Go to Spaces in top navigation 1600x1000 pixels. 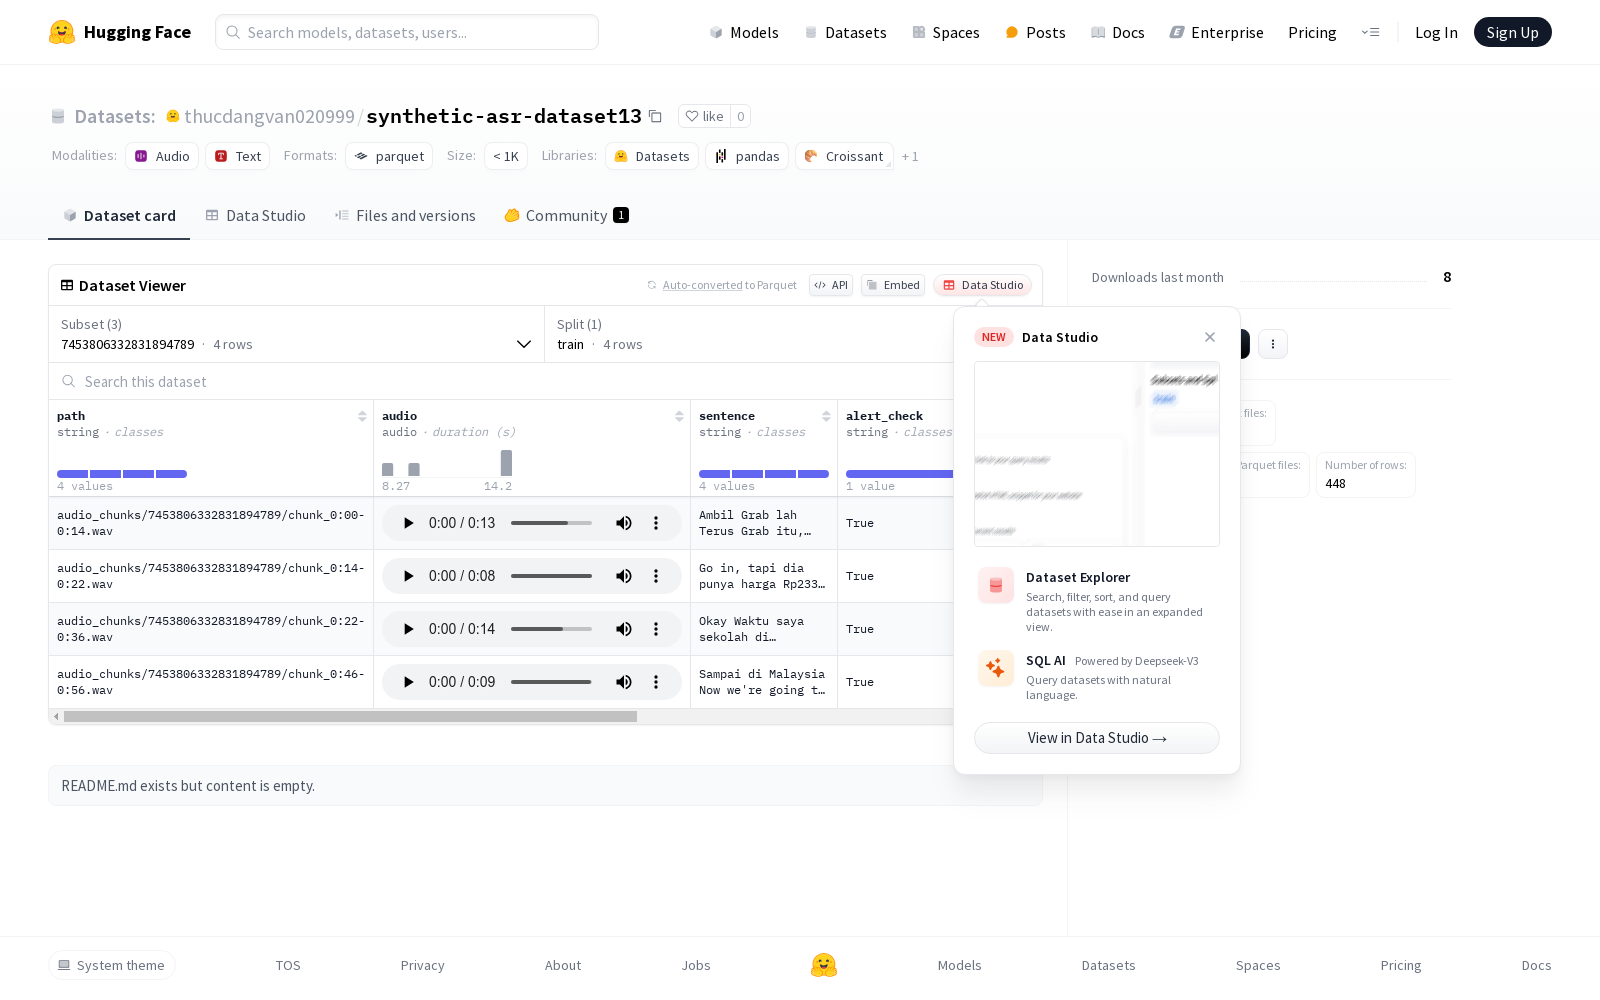pos(945,32)
